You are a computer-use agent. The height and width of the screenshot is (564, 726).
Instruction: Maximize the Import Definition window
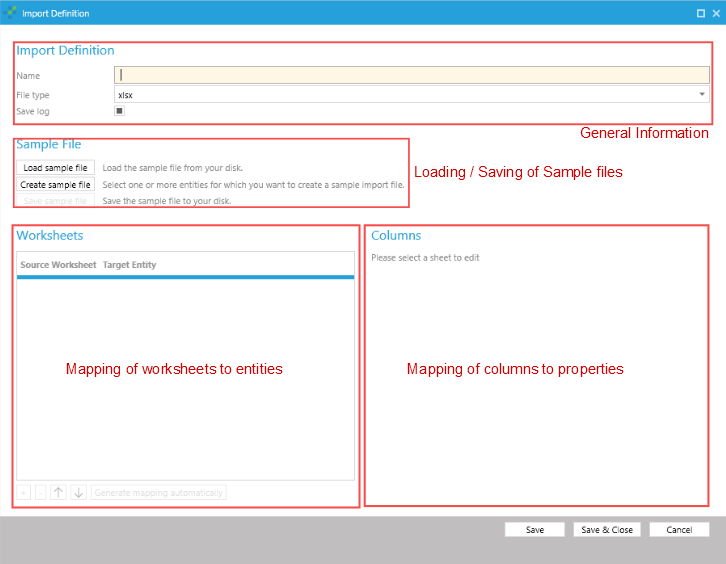pyautogui.click(x=700, y=13)
